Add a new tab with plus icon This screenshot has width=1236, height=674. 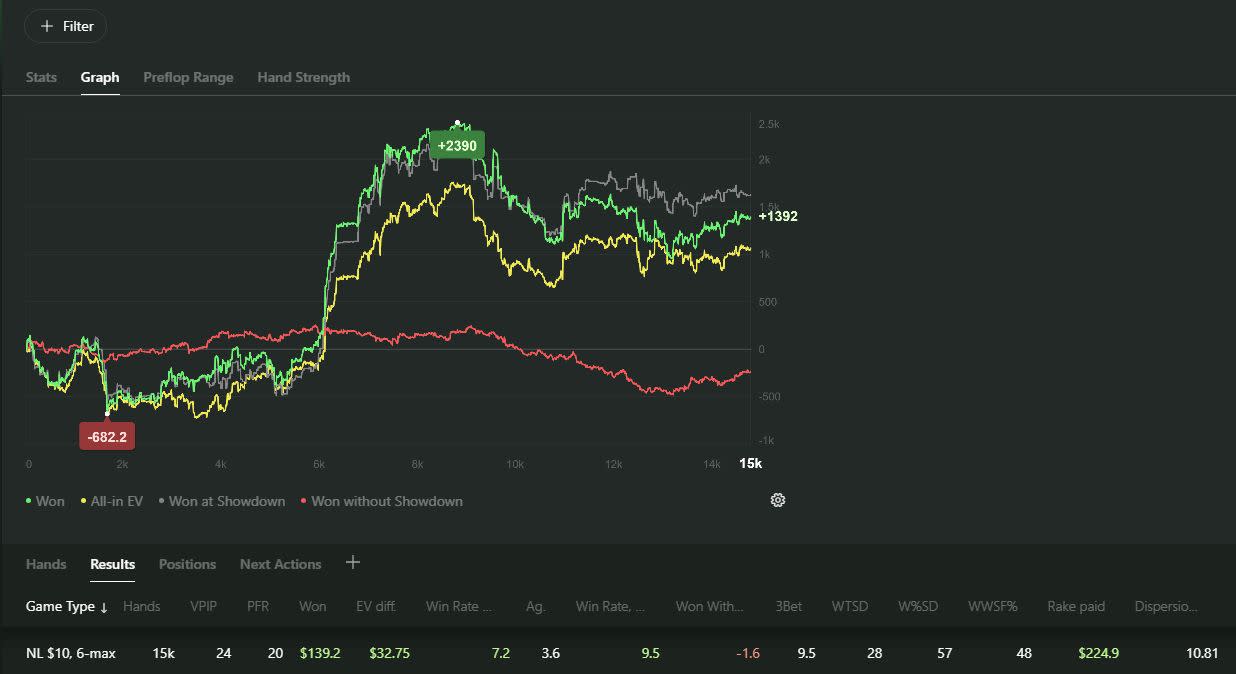tap(353, 563)
